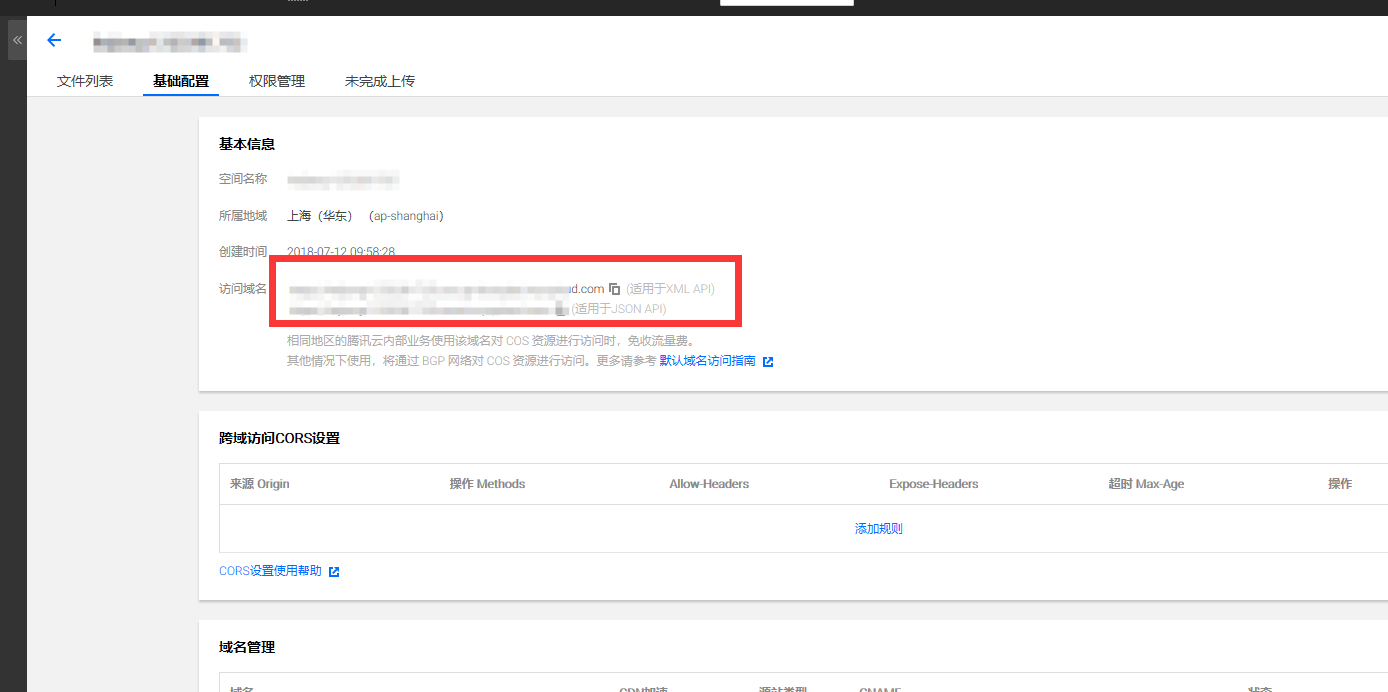Screen dimensions: 1388x692
Task: Copy the XML API access domain
Action: (615, 289)
